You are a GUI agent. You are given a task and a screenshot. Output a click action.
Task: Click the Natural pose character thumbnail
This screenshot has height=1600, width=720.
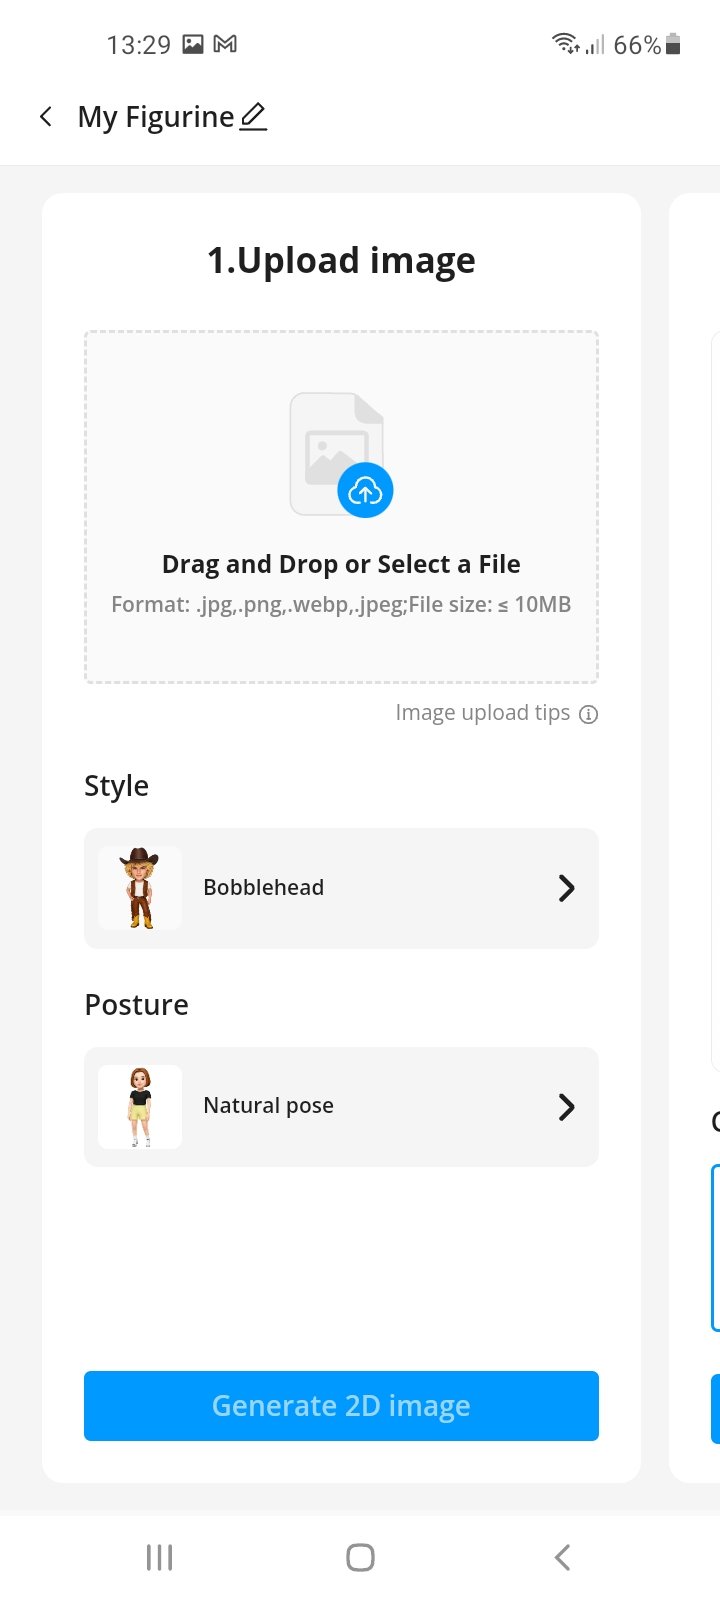pyautogui.click(x=140, y=1107)
